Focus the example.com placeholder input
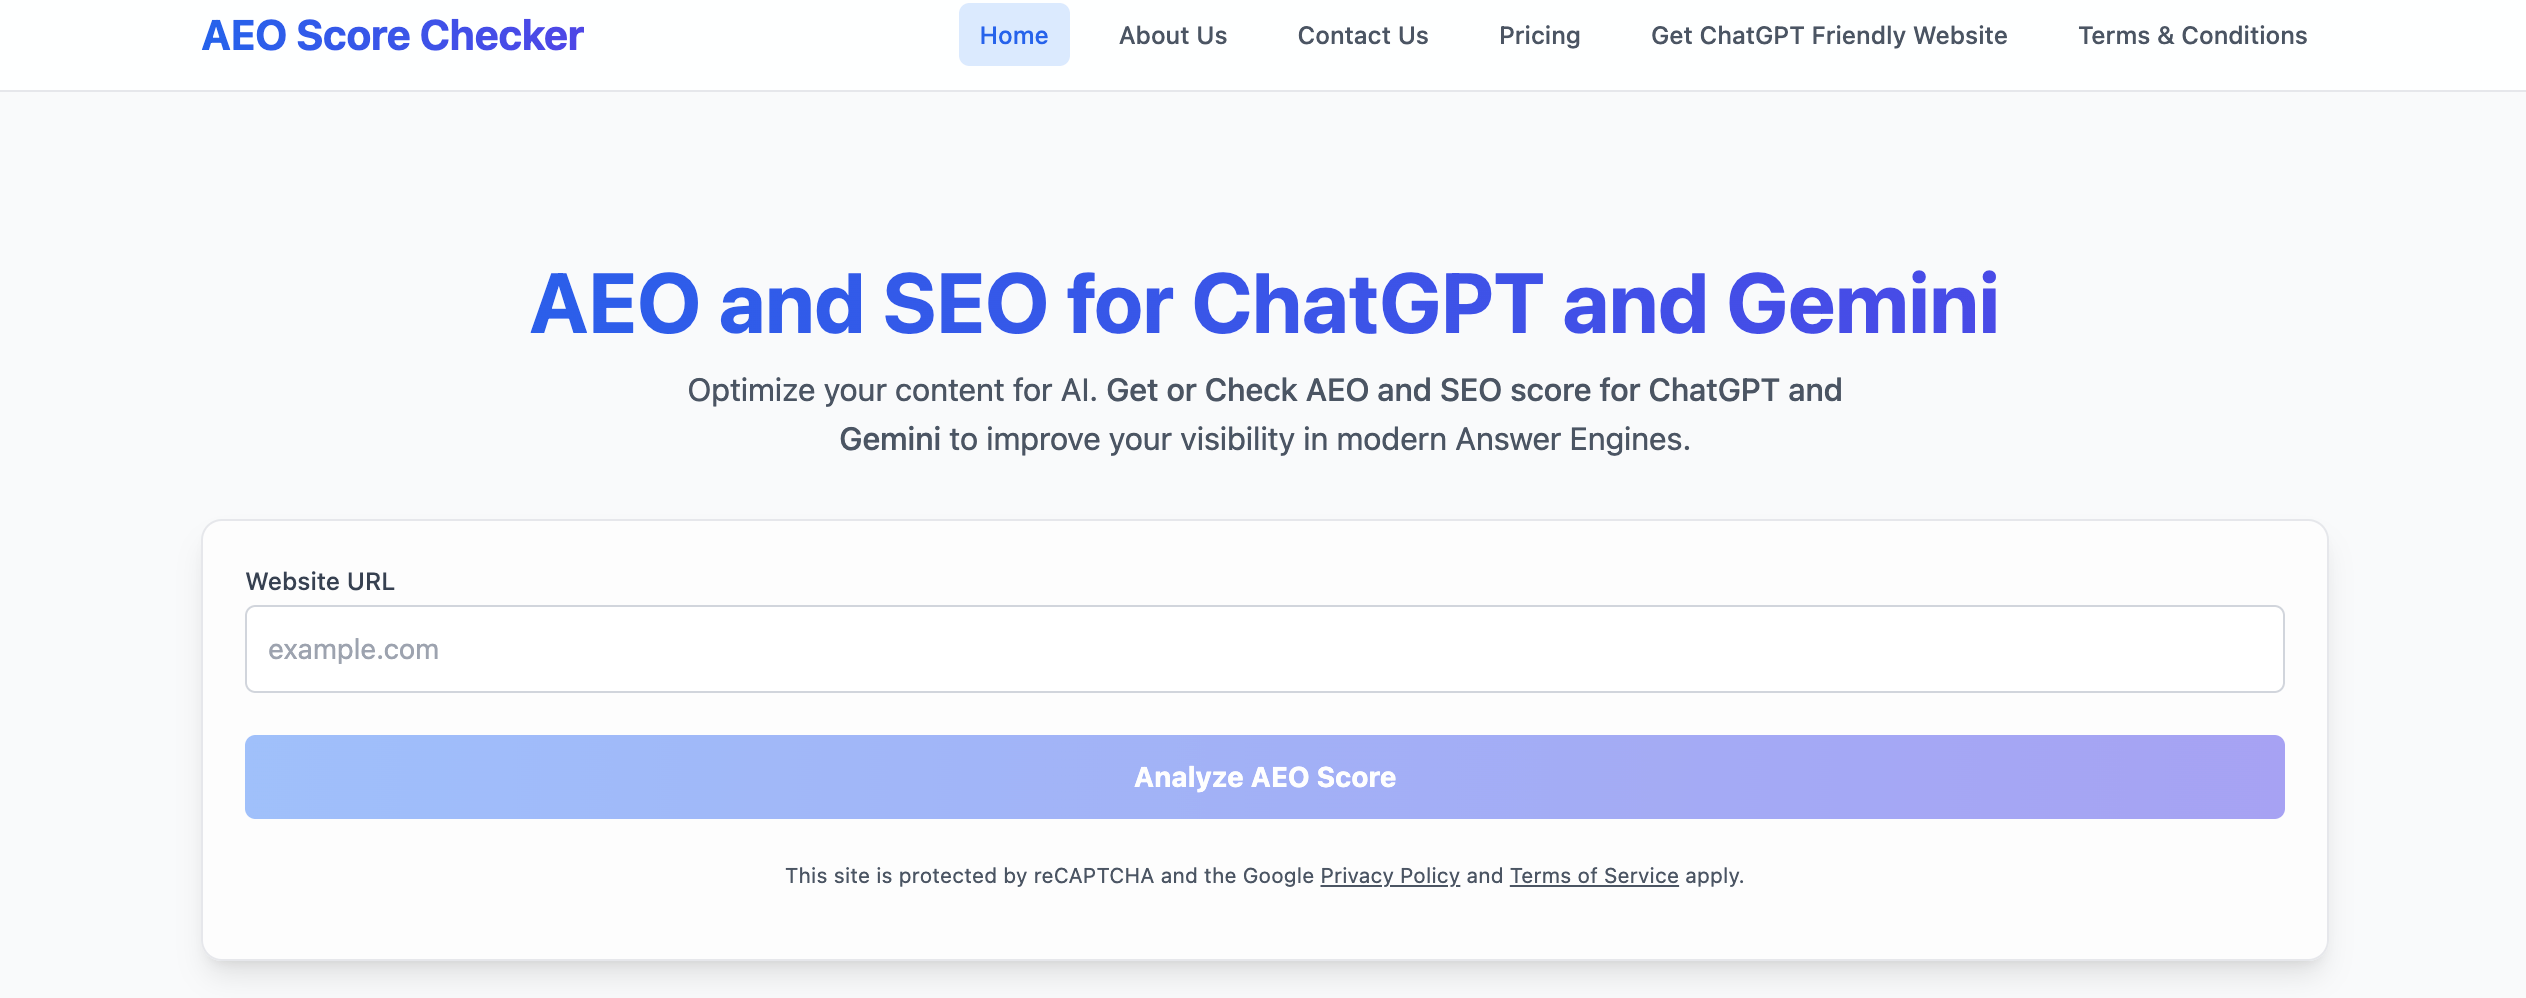Screen dimensions: 2526x998 coord(1263,648)
